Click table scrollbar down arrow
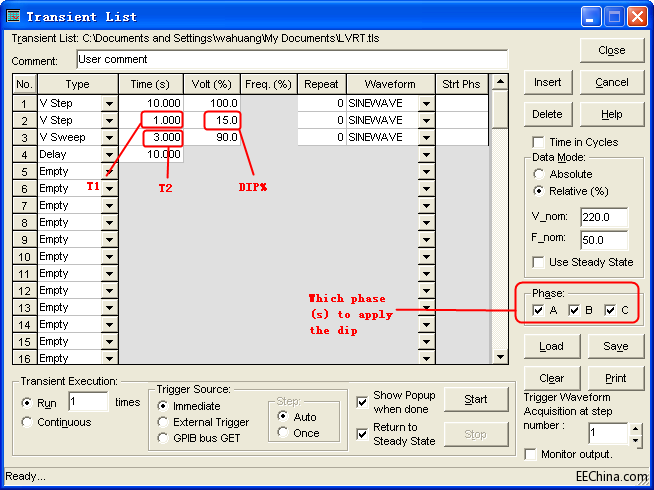The height and width of the screenshot is (490, 654). point(500,357)
